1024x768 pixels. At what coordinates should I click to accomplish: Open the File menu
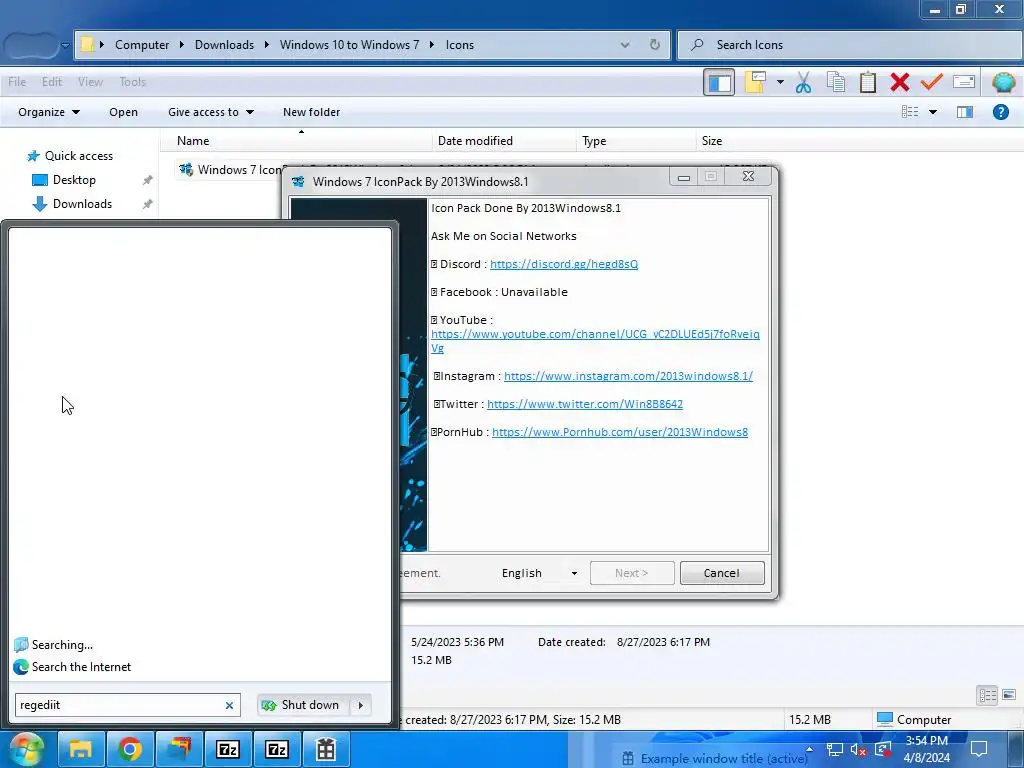17,82
